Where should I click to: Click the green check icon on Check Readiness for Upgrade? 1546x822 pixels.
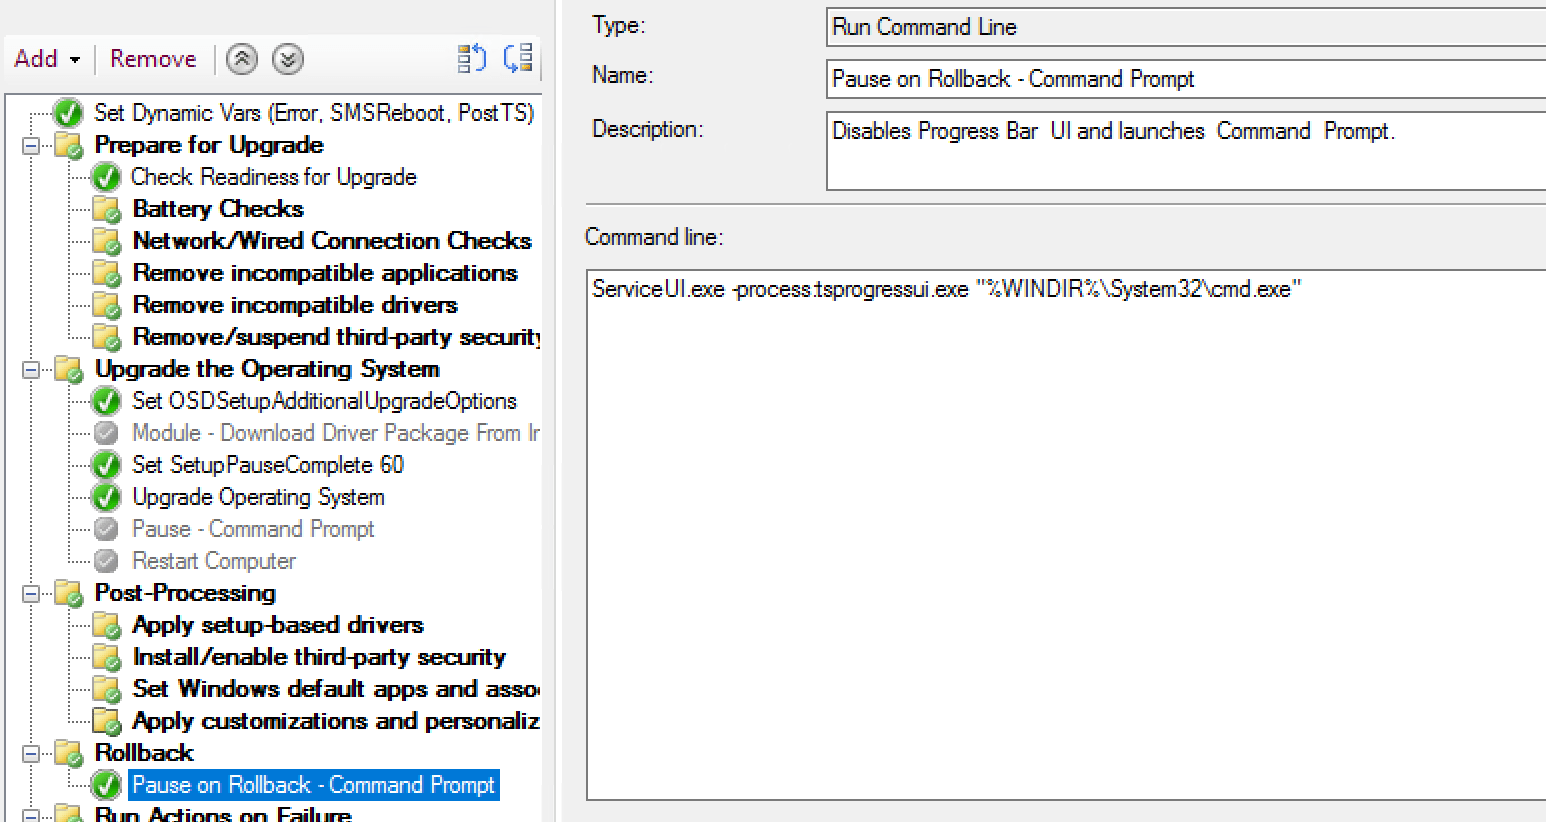[x=106, y=177]
